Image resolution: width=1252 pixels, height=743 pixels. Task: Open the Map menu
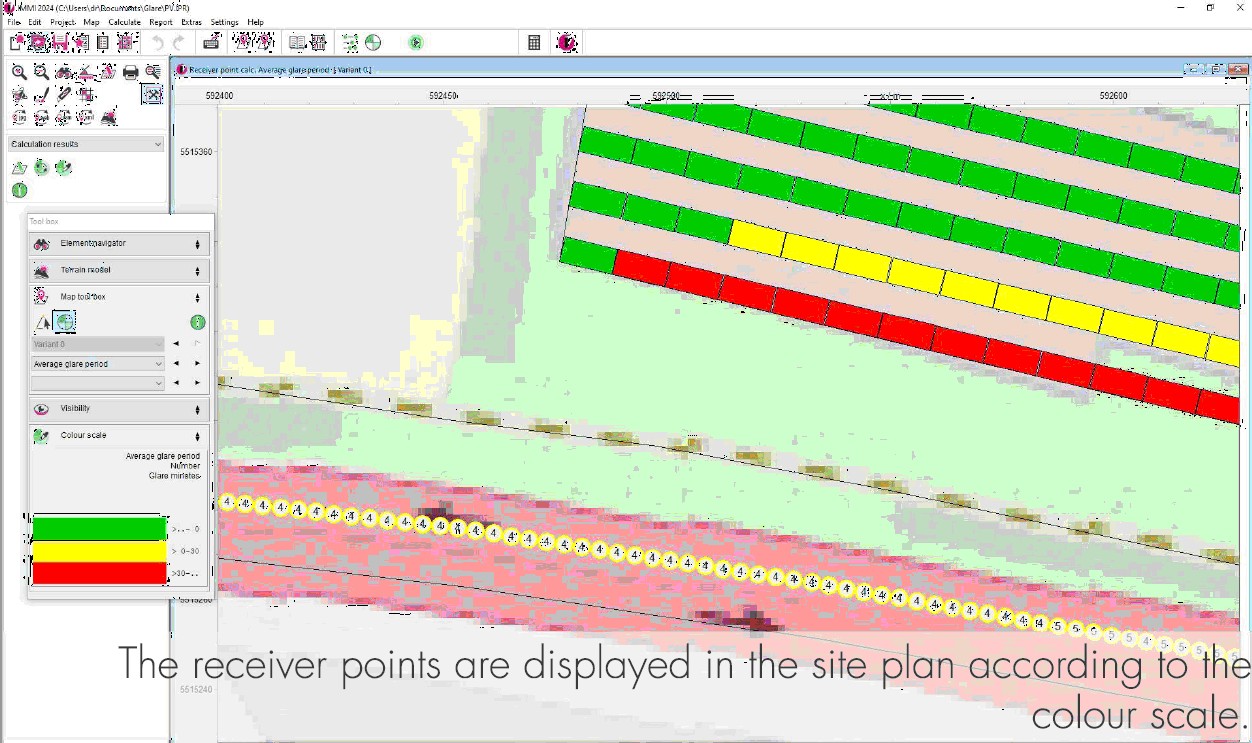click(91, 22)
